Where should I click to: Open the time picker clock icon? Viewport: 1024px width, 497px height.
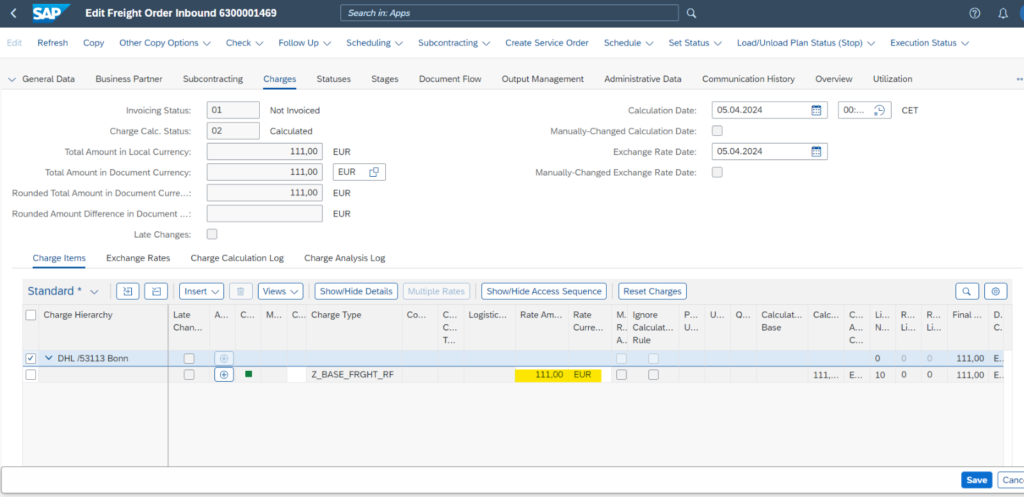tap(879, 110)
